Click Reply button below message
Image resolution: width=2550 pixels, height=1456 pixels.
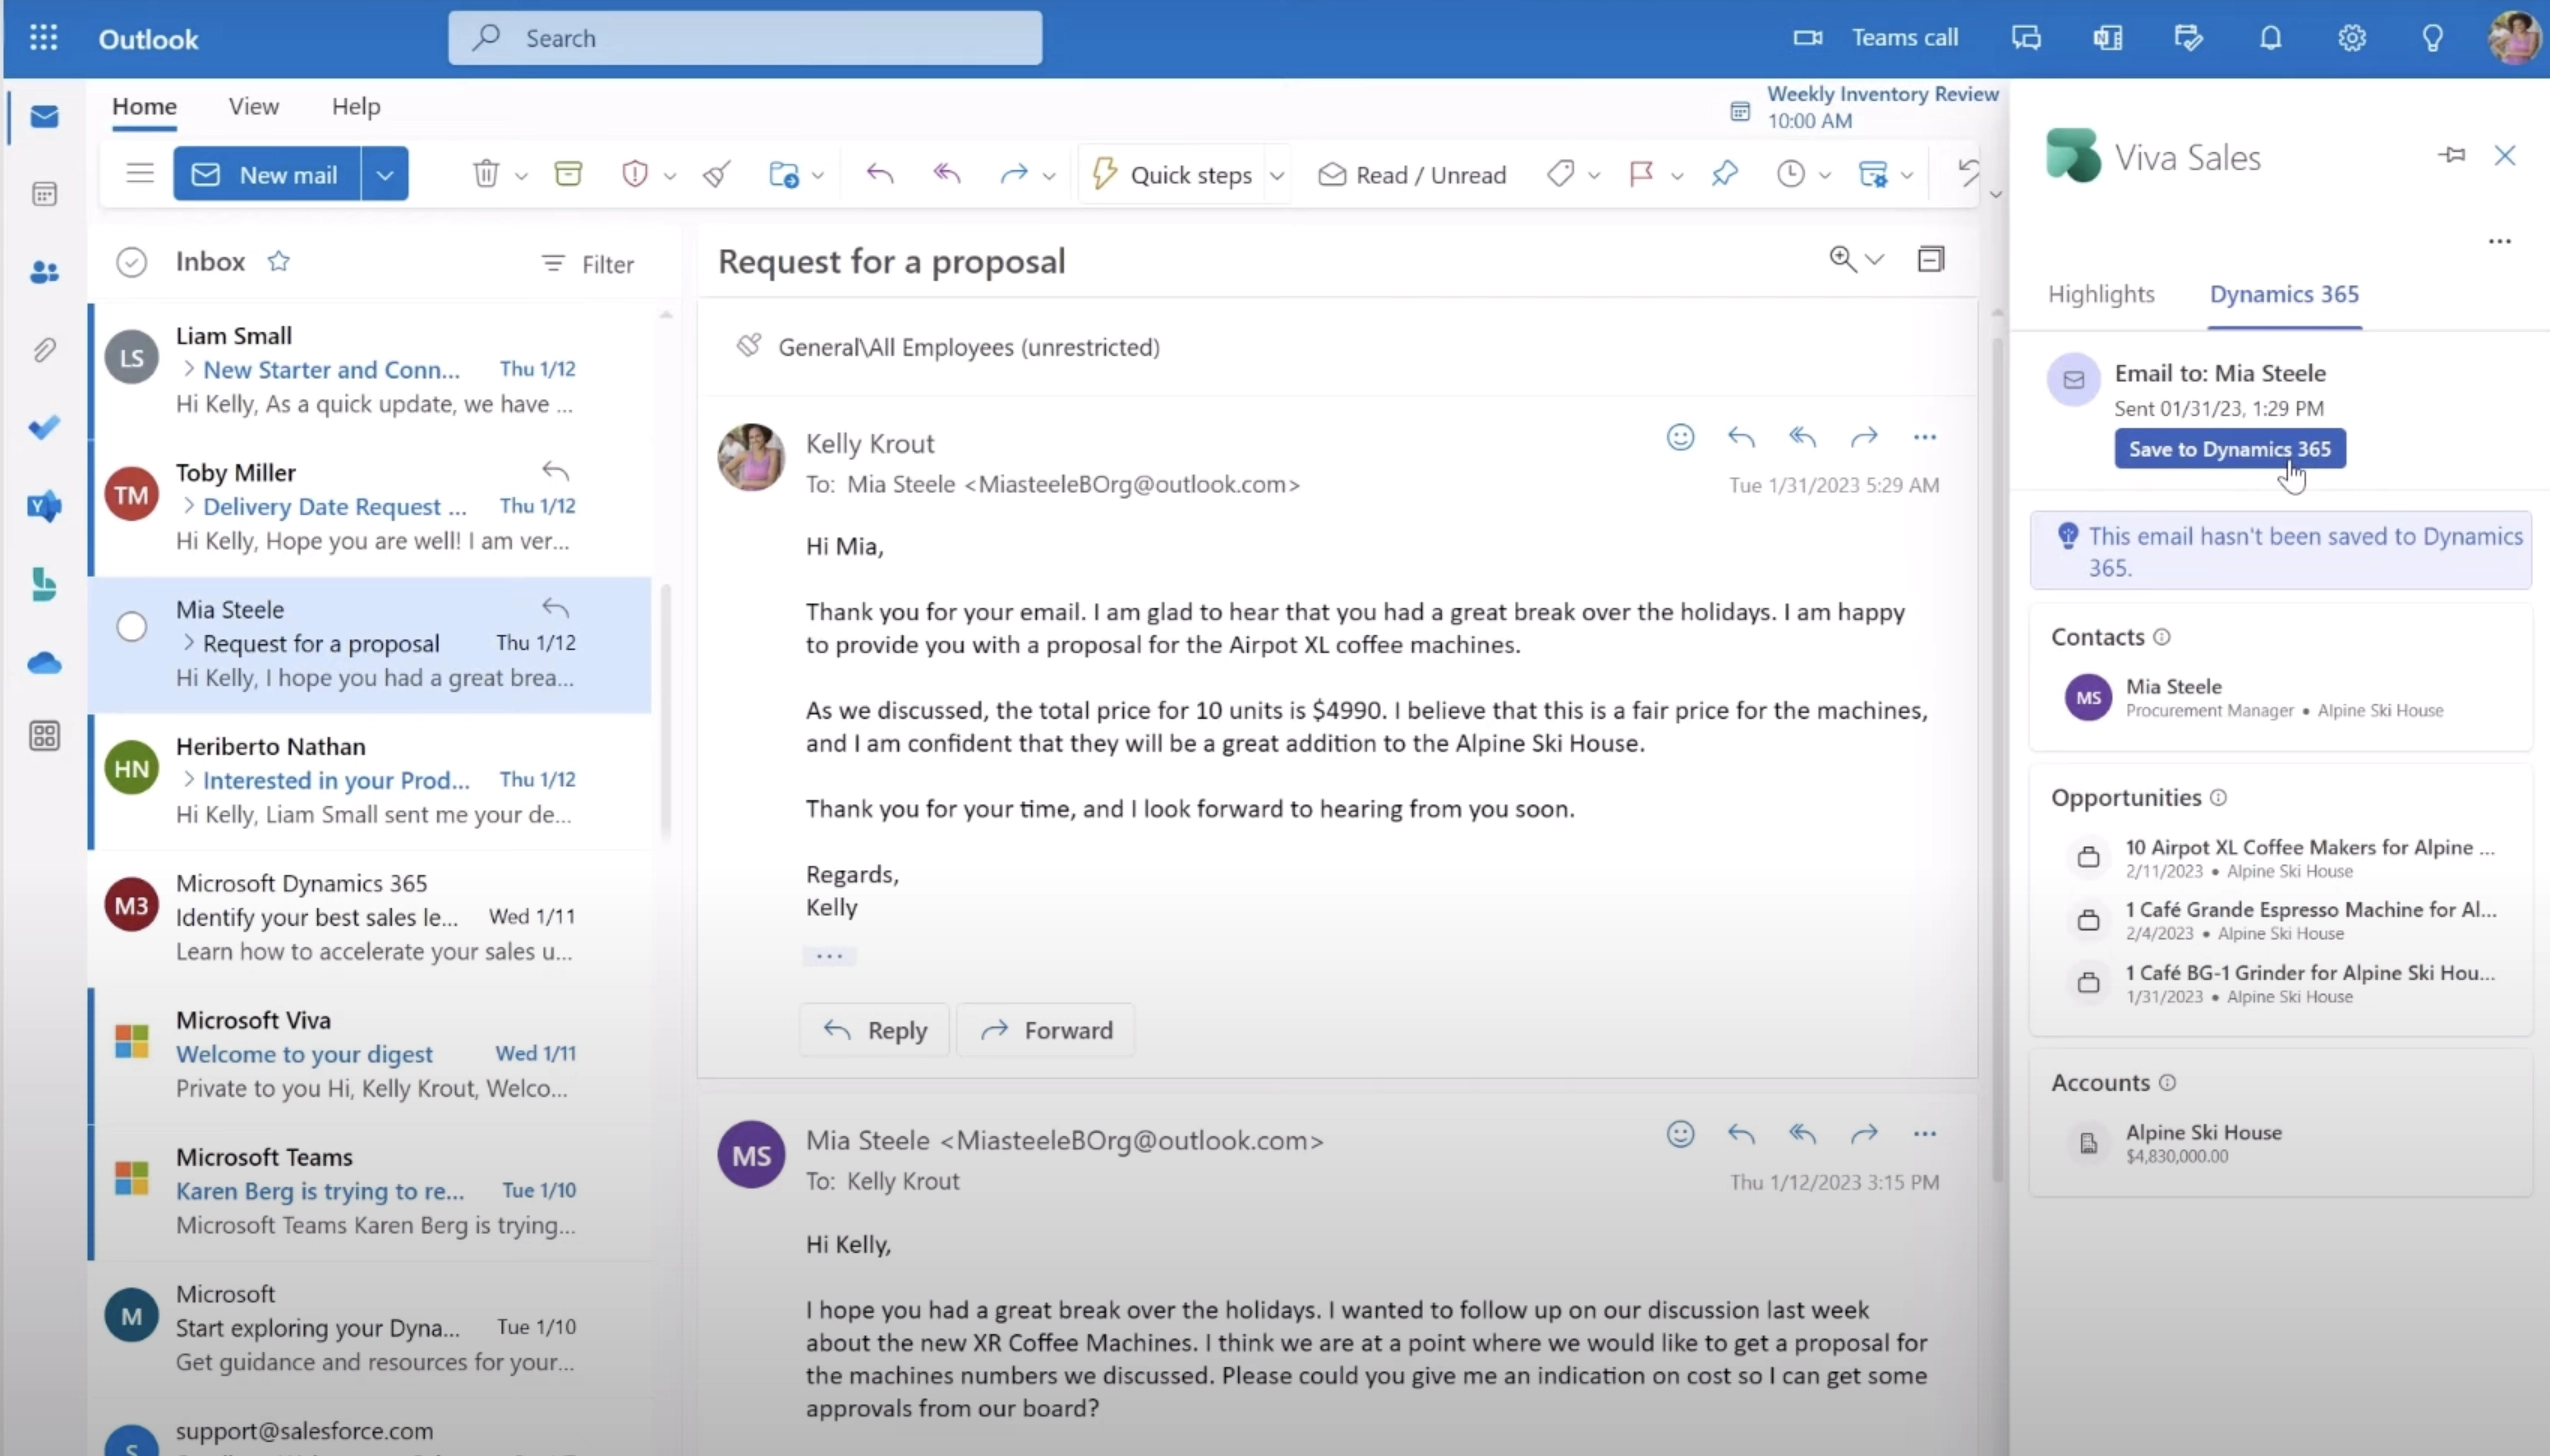[x=874, y=1030]
